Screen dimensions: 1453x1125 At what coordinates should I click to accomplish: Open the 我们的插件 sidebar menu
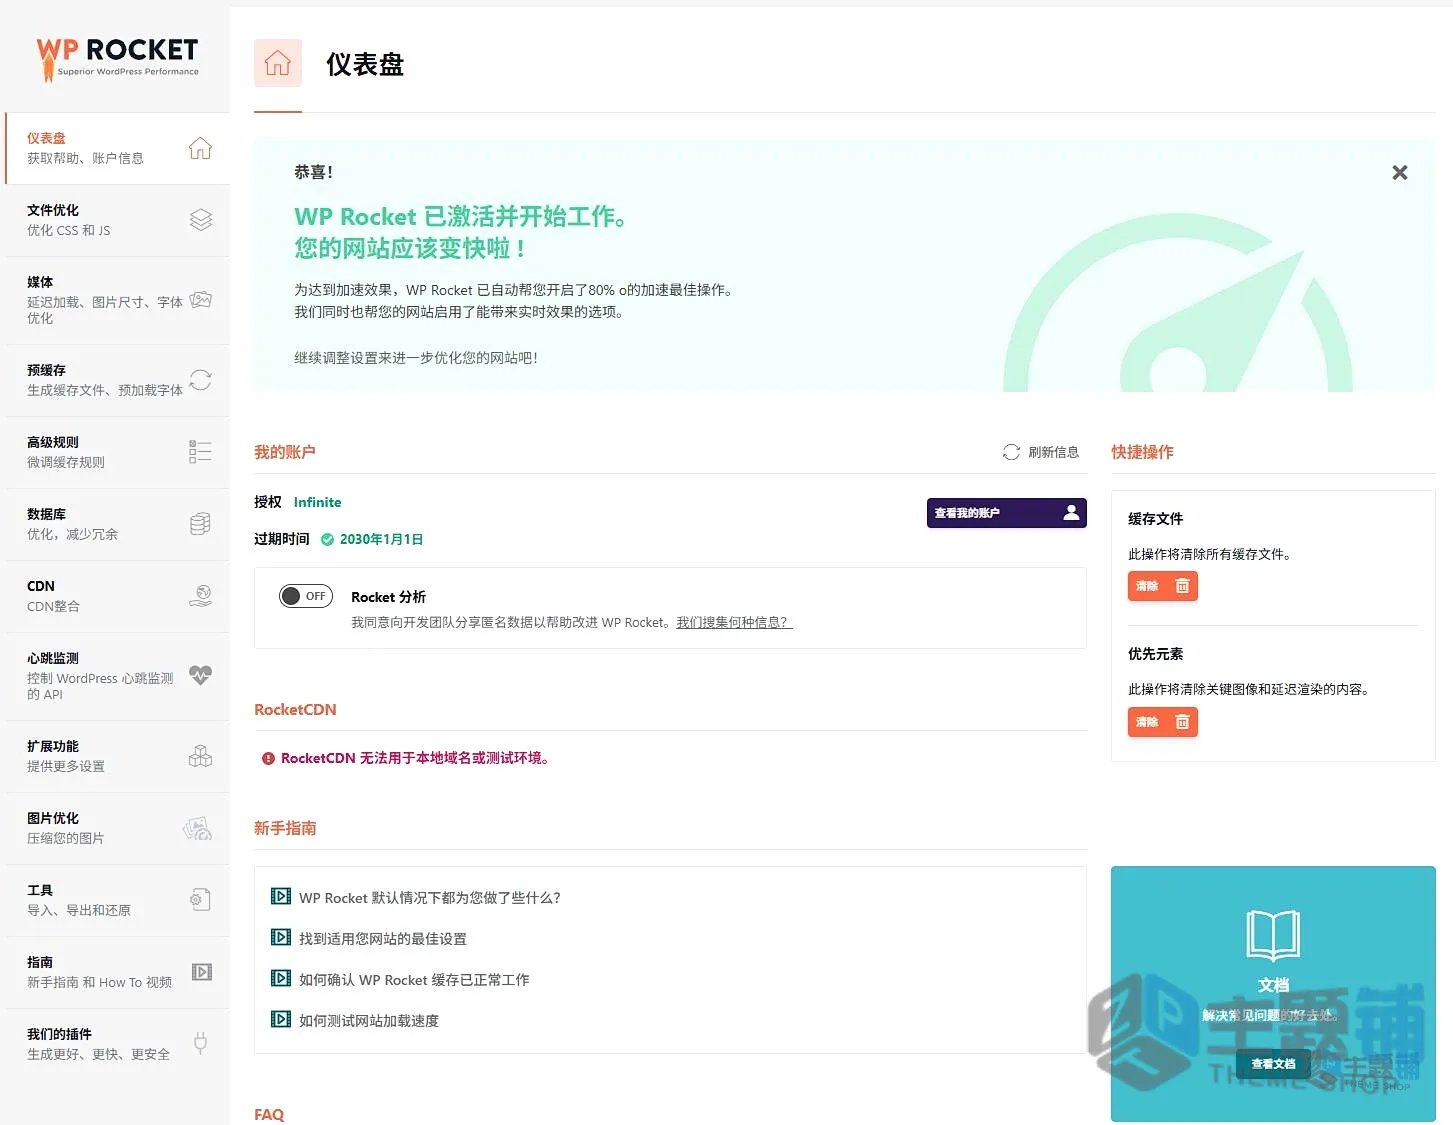click(118, 1044)
